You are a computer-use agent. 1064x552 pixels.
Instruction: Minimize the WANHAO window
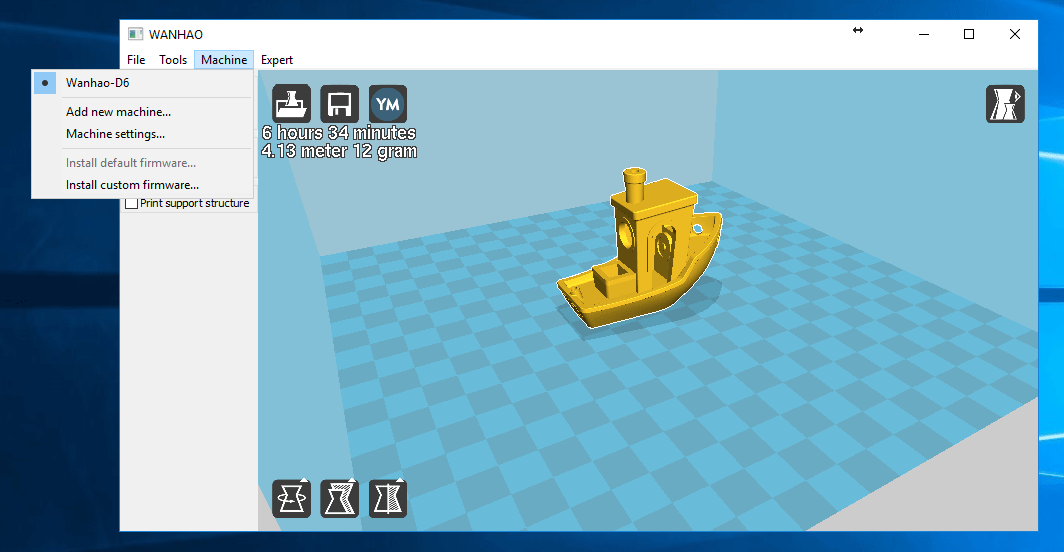point(924,34)
